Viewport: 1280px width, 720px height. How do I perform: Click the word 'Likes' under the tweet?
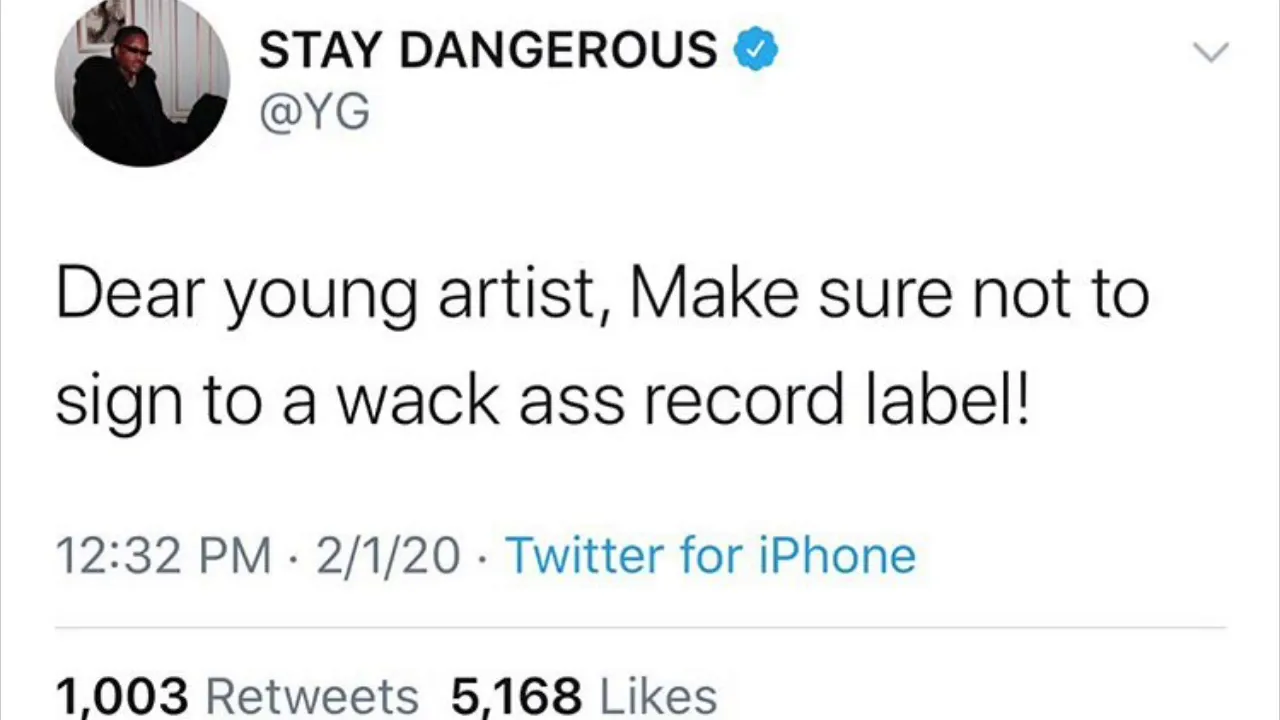657,696
